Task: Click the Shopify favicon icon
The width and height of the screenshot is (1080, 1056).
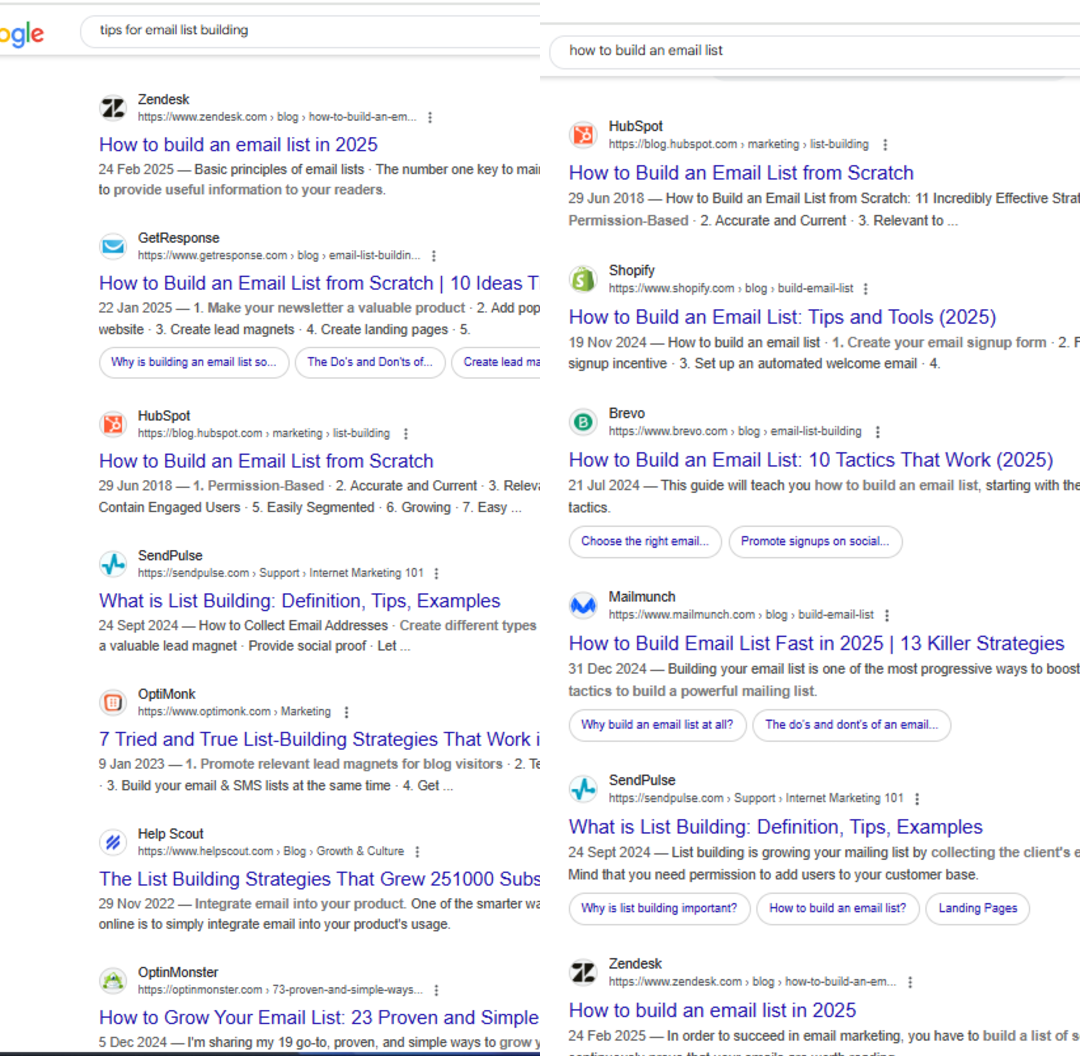Action: coord(583,278)
